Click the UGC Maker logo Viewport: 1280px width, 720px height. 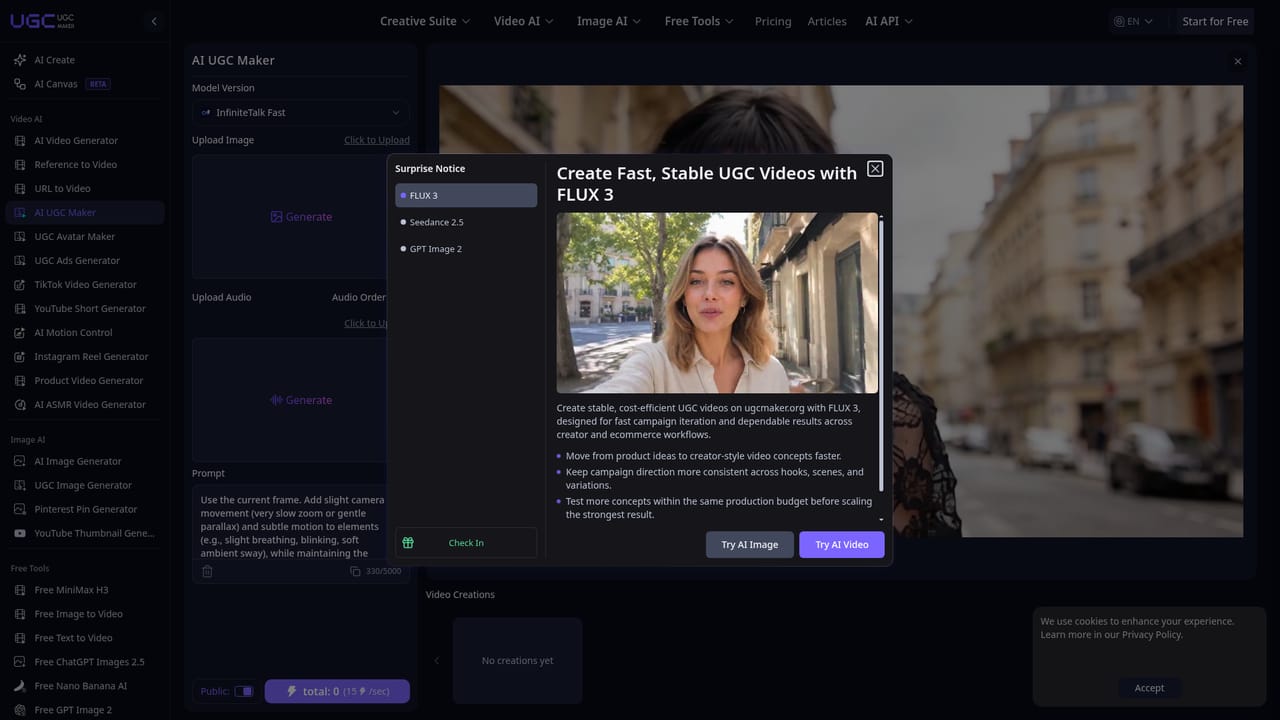(x=42, y=21)
